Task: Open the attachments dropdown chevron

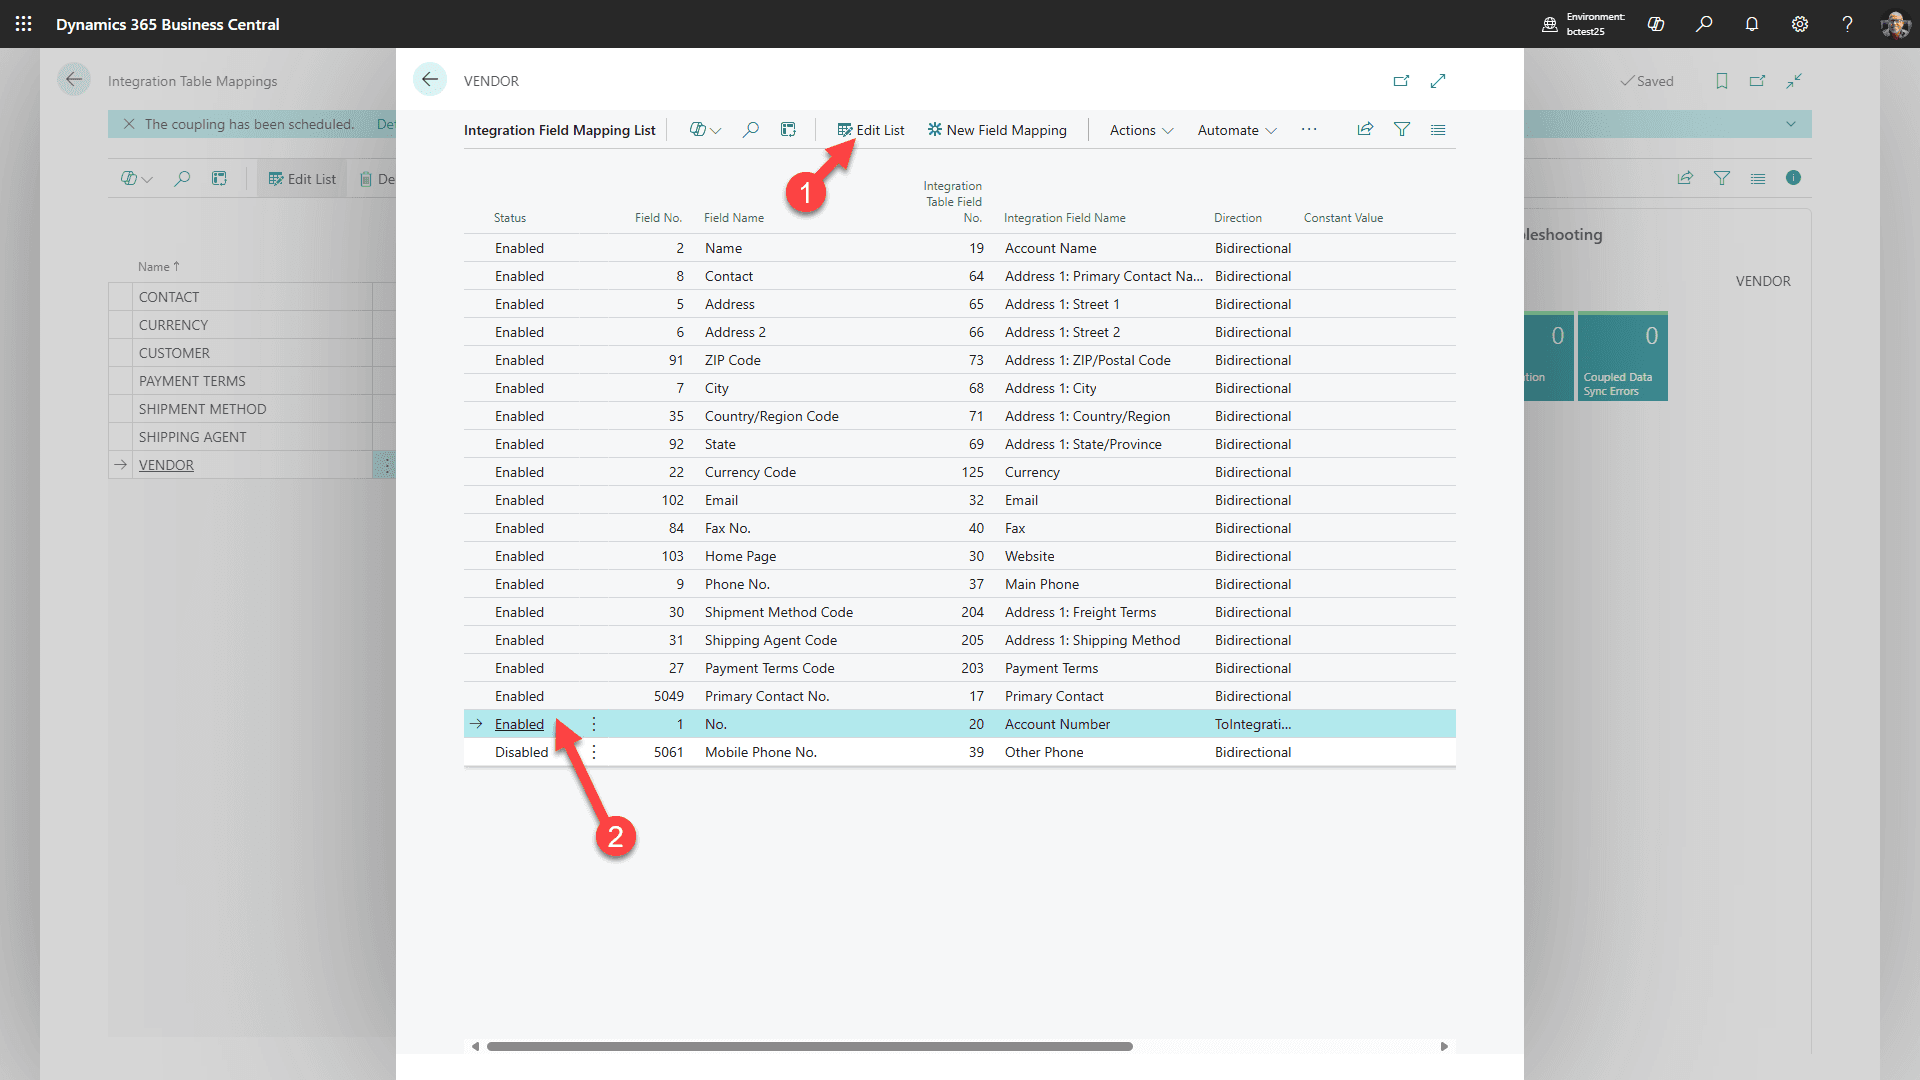Action: pos(716,130)
